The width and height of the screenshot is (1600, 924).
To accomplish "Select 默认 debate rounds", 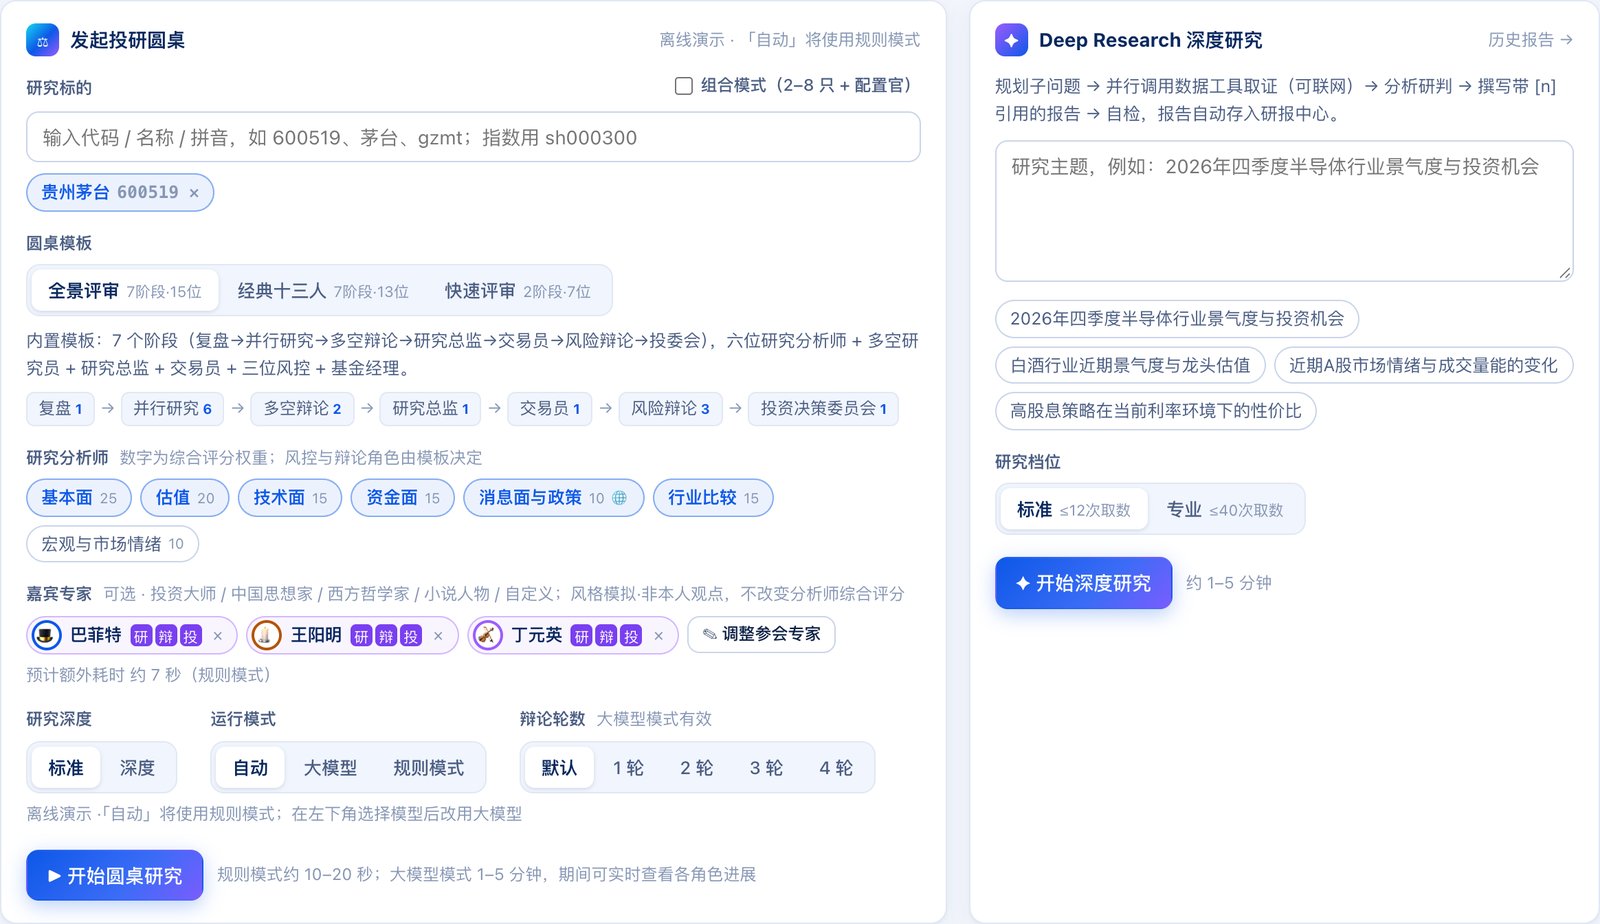I will tap(559, 768).
